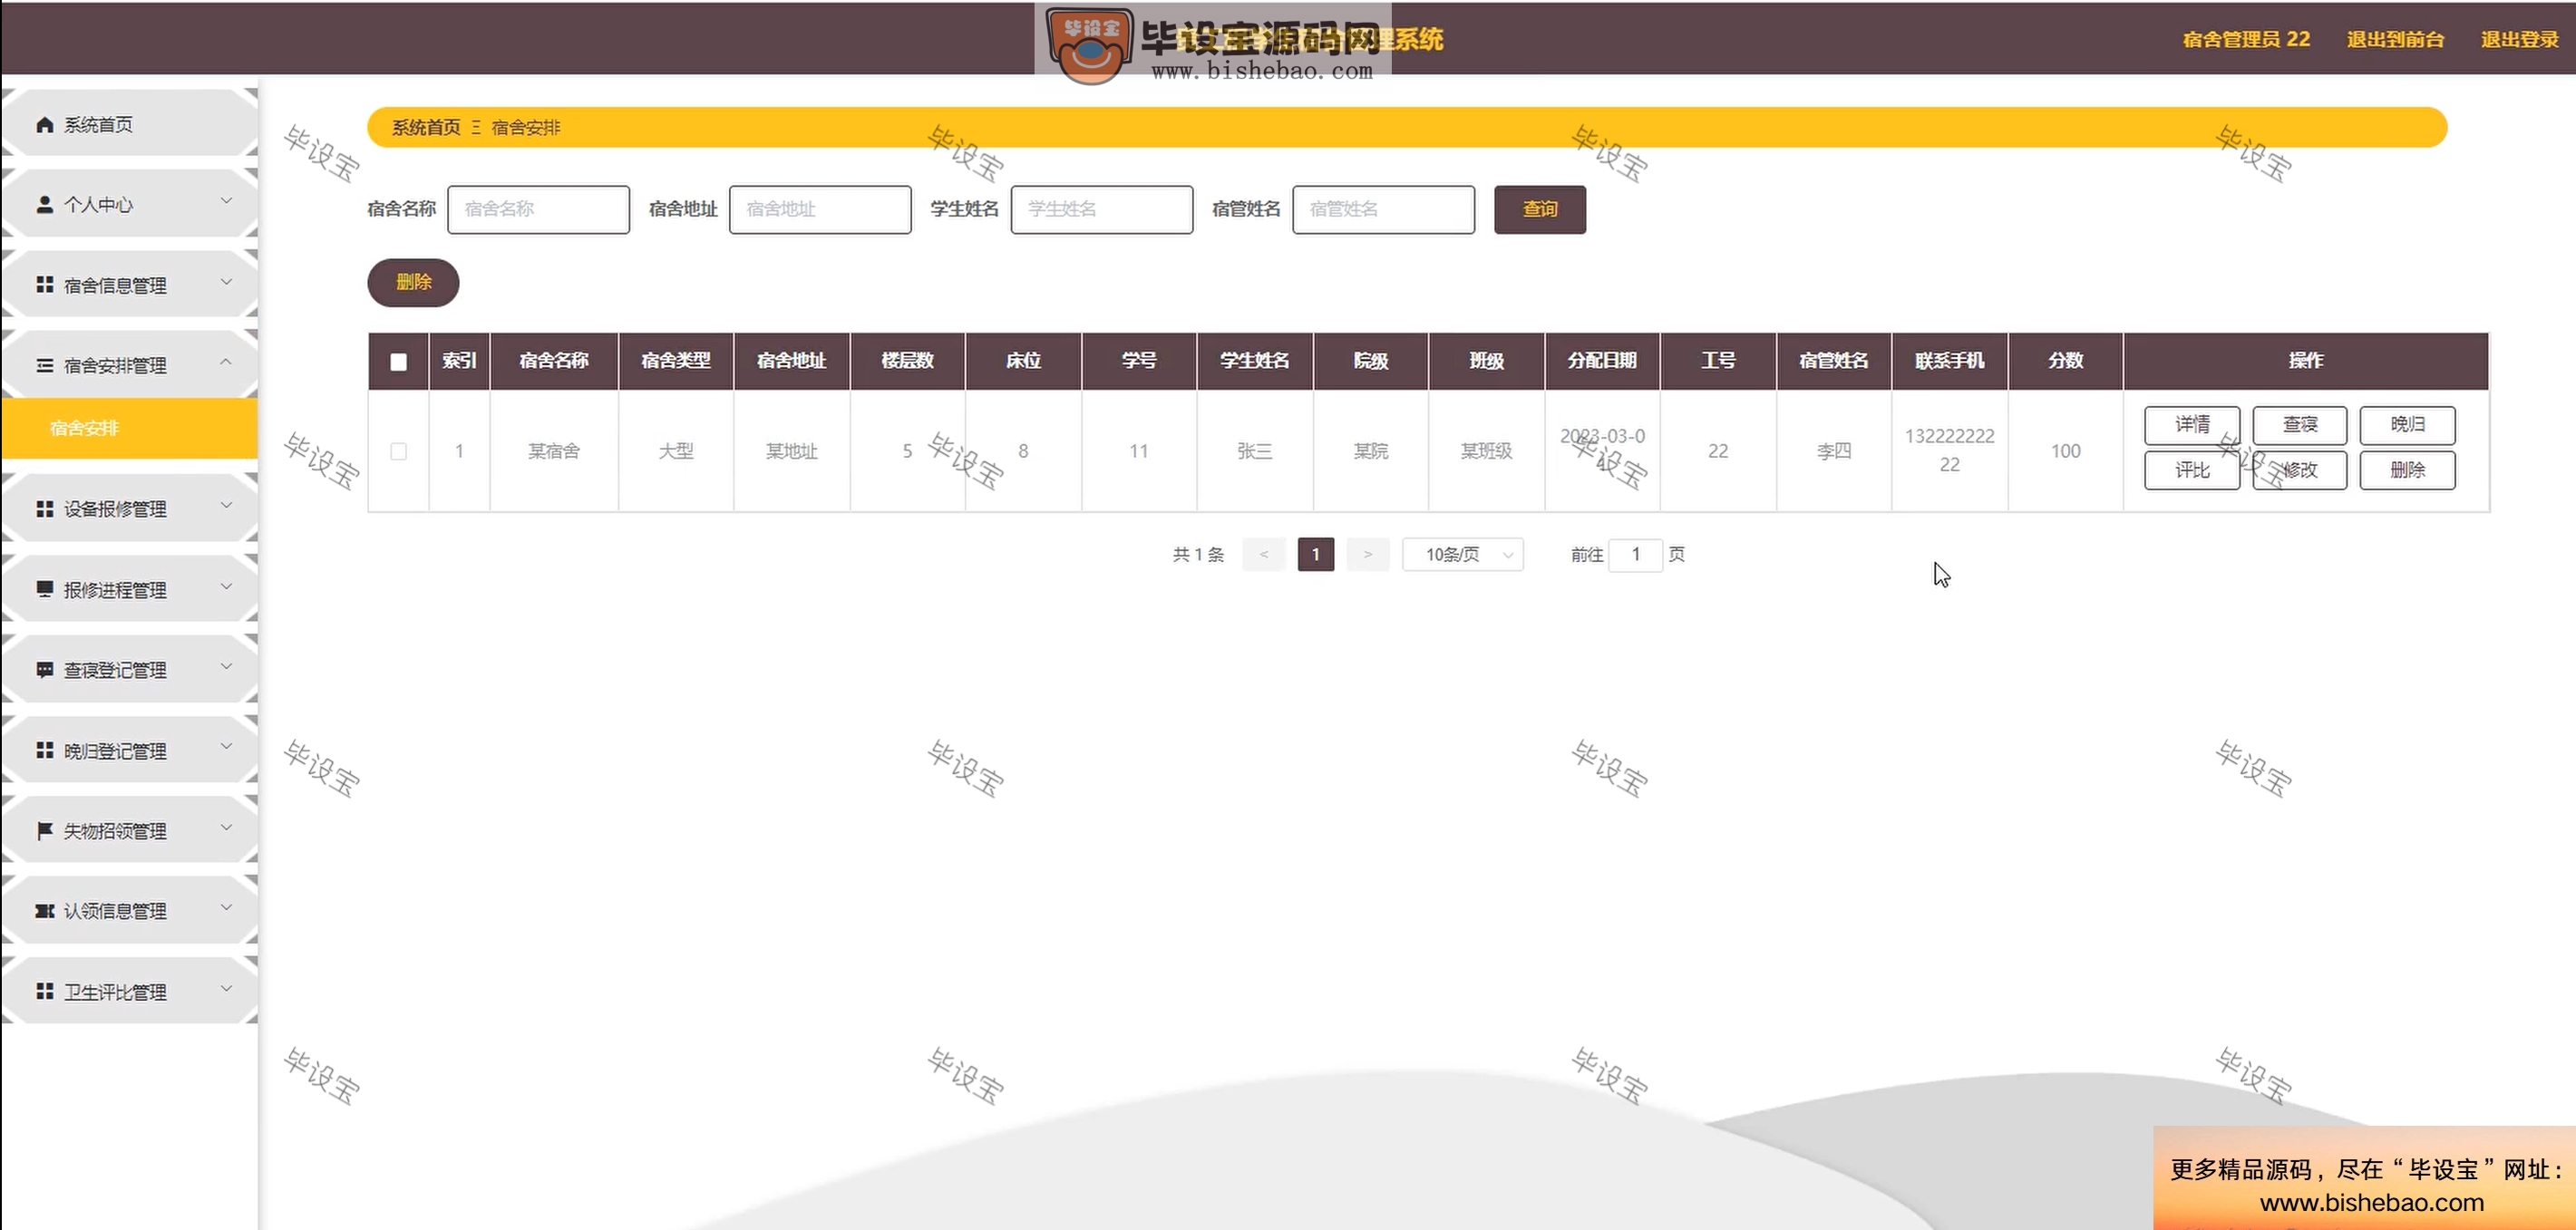Screen dimensions: 2576x1230
Task: Select the grid icon for 宿舍信息管理
Action: (44, 284)
